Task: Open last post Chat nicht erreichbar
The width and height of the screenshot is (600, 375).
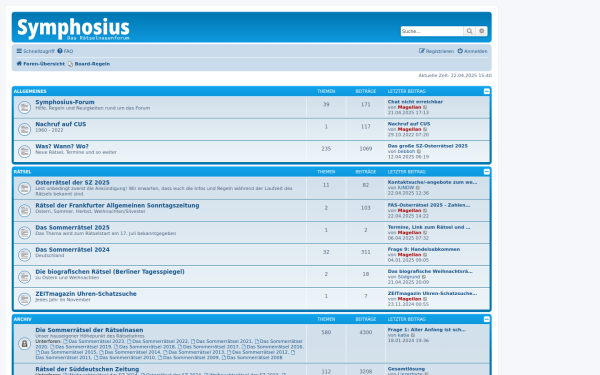Action: click(415, 102)
